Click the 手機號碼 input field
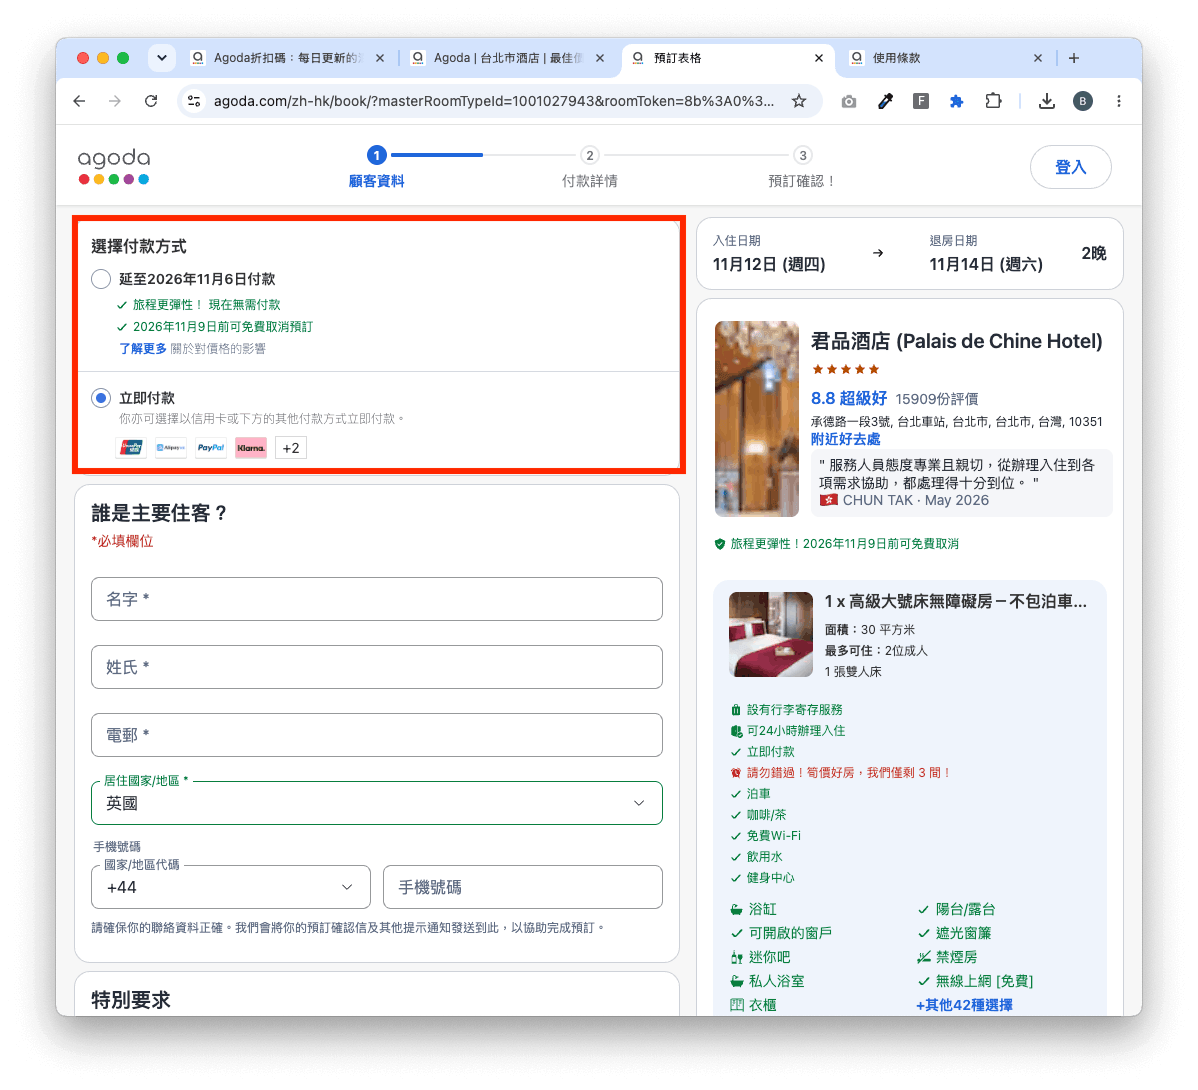The width and height of the screenshot is (1198, 1090). [x=523, y=887]
